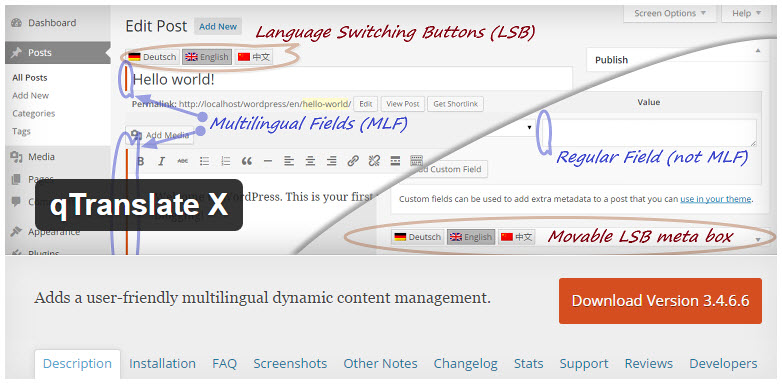Viewport: 782px width, 384px height.
Task: Click the Get Shortlink button
Action: (x=455, y=104)
